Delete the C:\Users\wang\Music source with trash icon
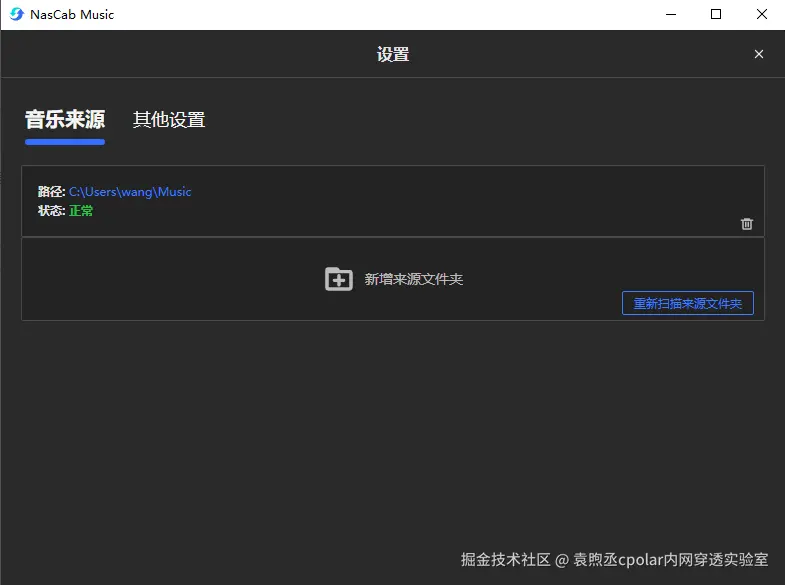Viewport: 785px width, 585px height. [x=746, y=224]
